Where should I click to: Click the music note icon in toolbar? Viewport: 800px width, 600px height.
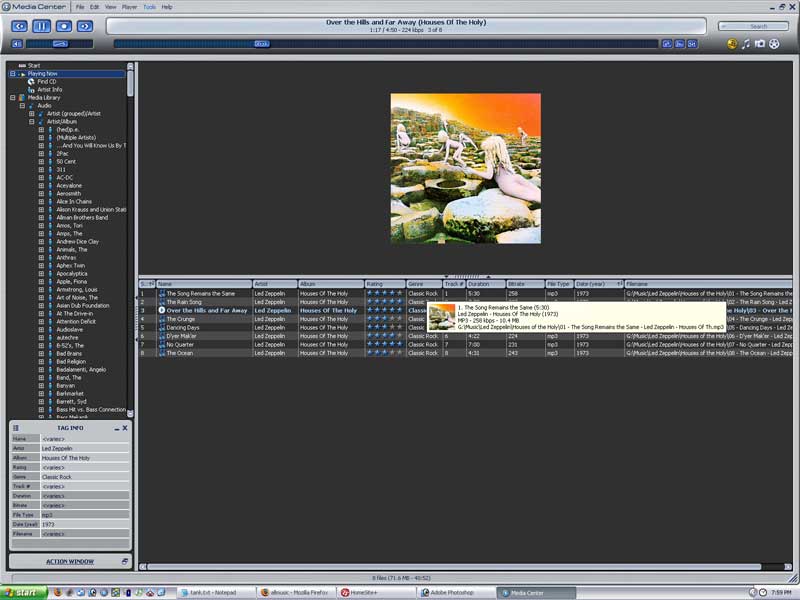tap(746, 44)
